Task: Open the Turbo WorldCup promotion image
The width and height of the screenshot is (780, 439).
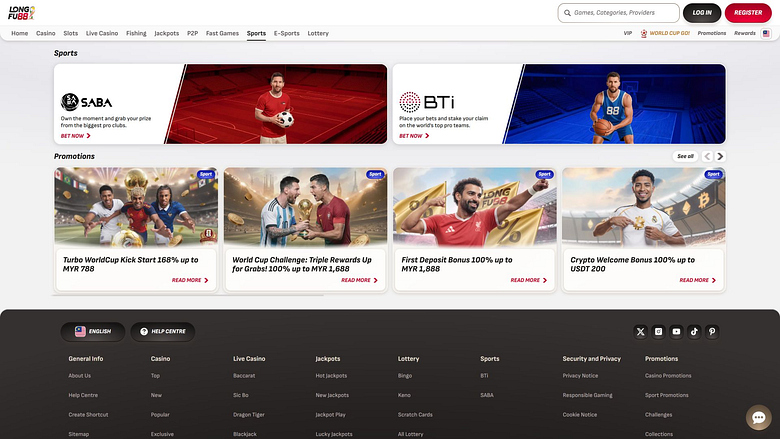Action: pos(136,207)
